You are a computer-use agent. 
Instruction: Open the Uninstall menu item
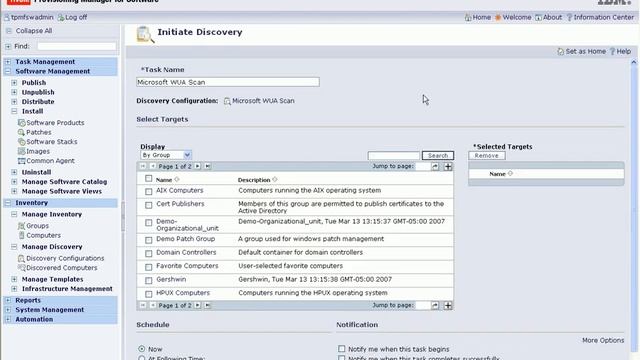tap(36, 172)
